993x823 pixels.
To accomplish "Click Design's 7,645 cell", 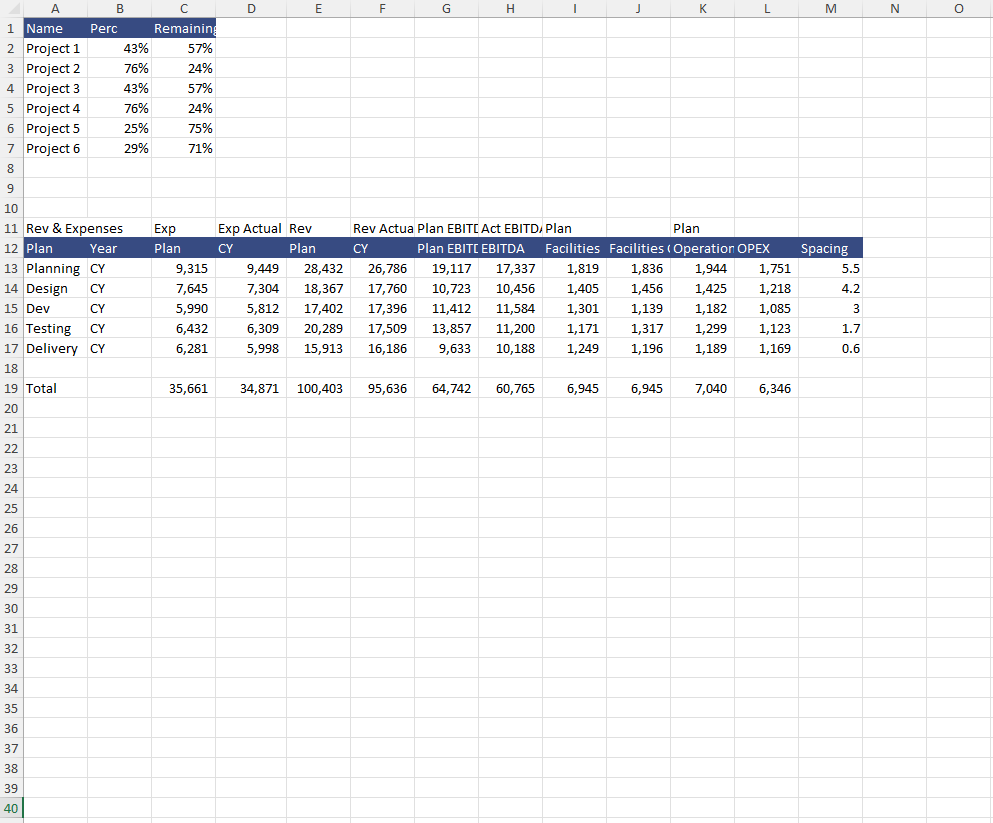I will pyautogui.click(x=184, y=289).
